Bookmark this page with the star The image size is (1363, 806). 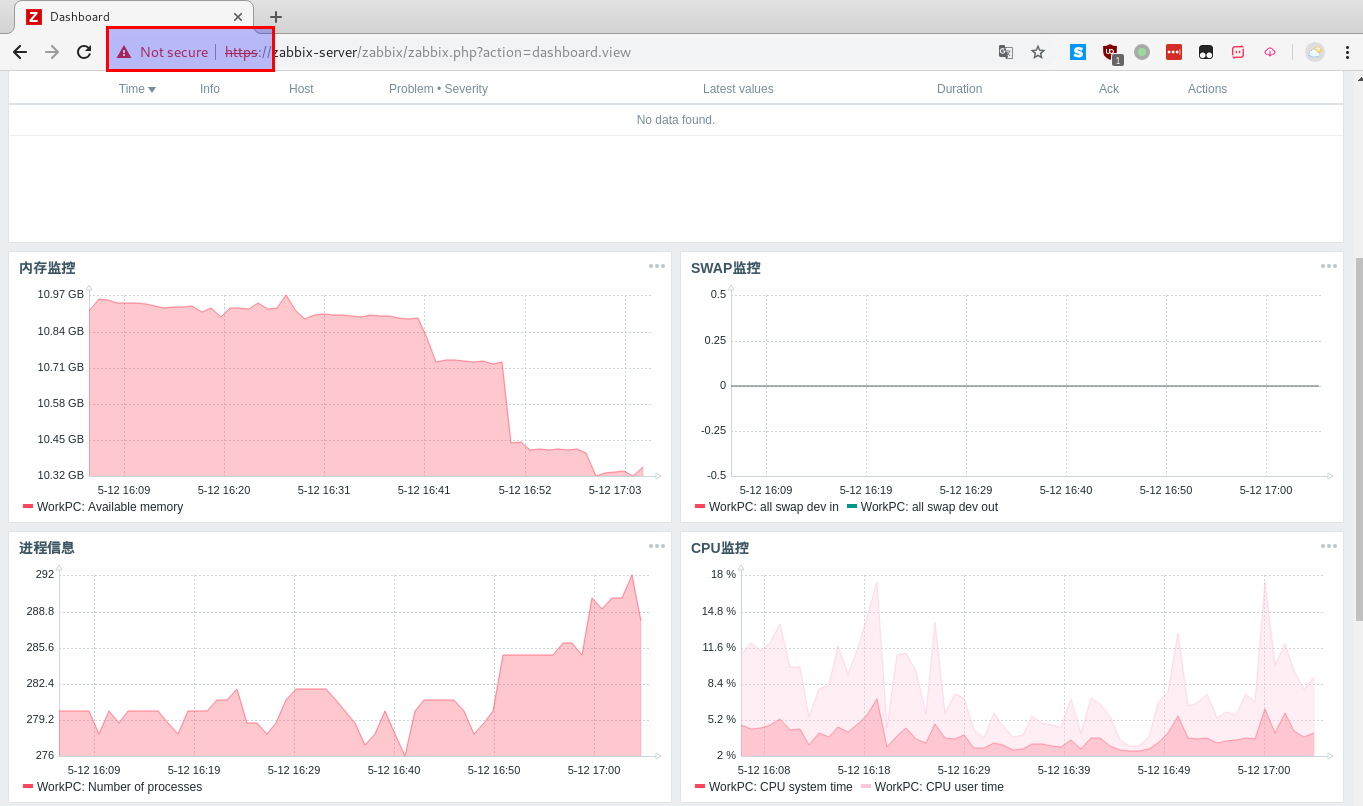[x=1038, y=52]
